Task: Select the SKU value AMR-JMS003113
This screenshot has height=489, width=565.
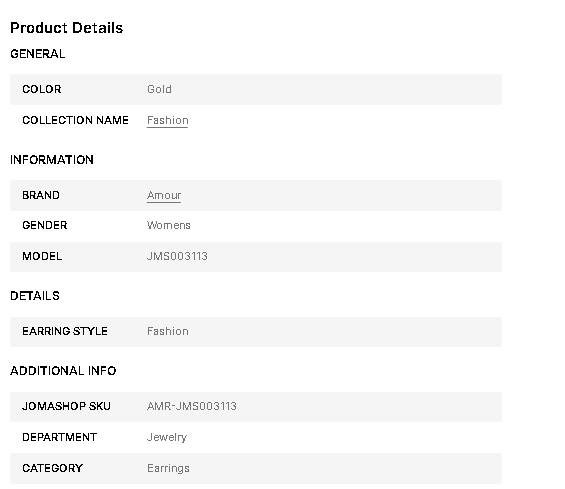Action: [x=192, y=406]
